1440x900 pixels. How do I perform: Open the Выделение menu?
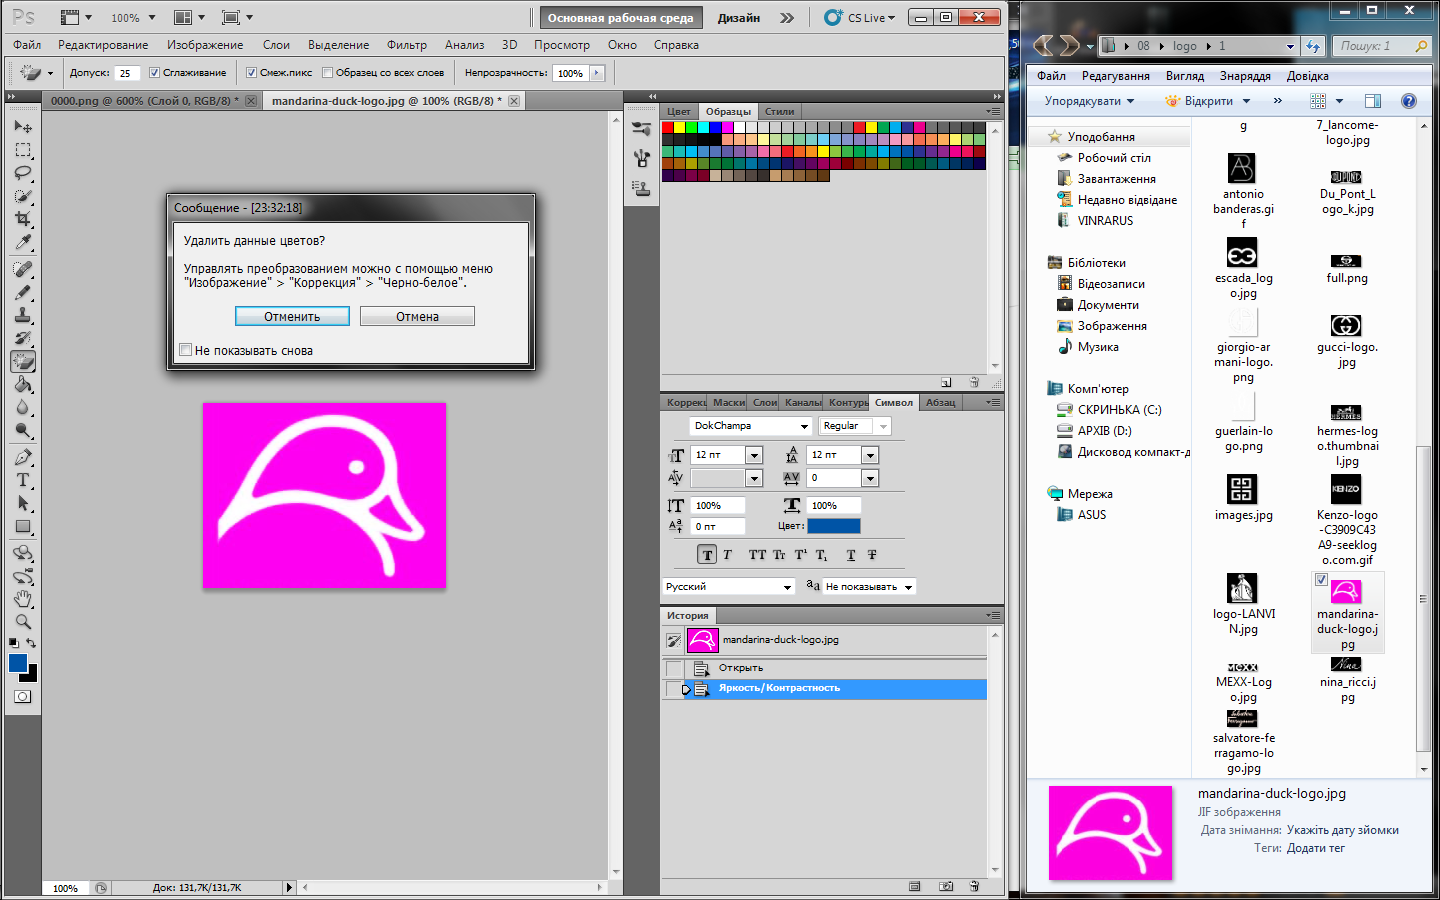339,45
